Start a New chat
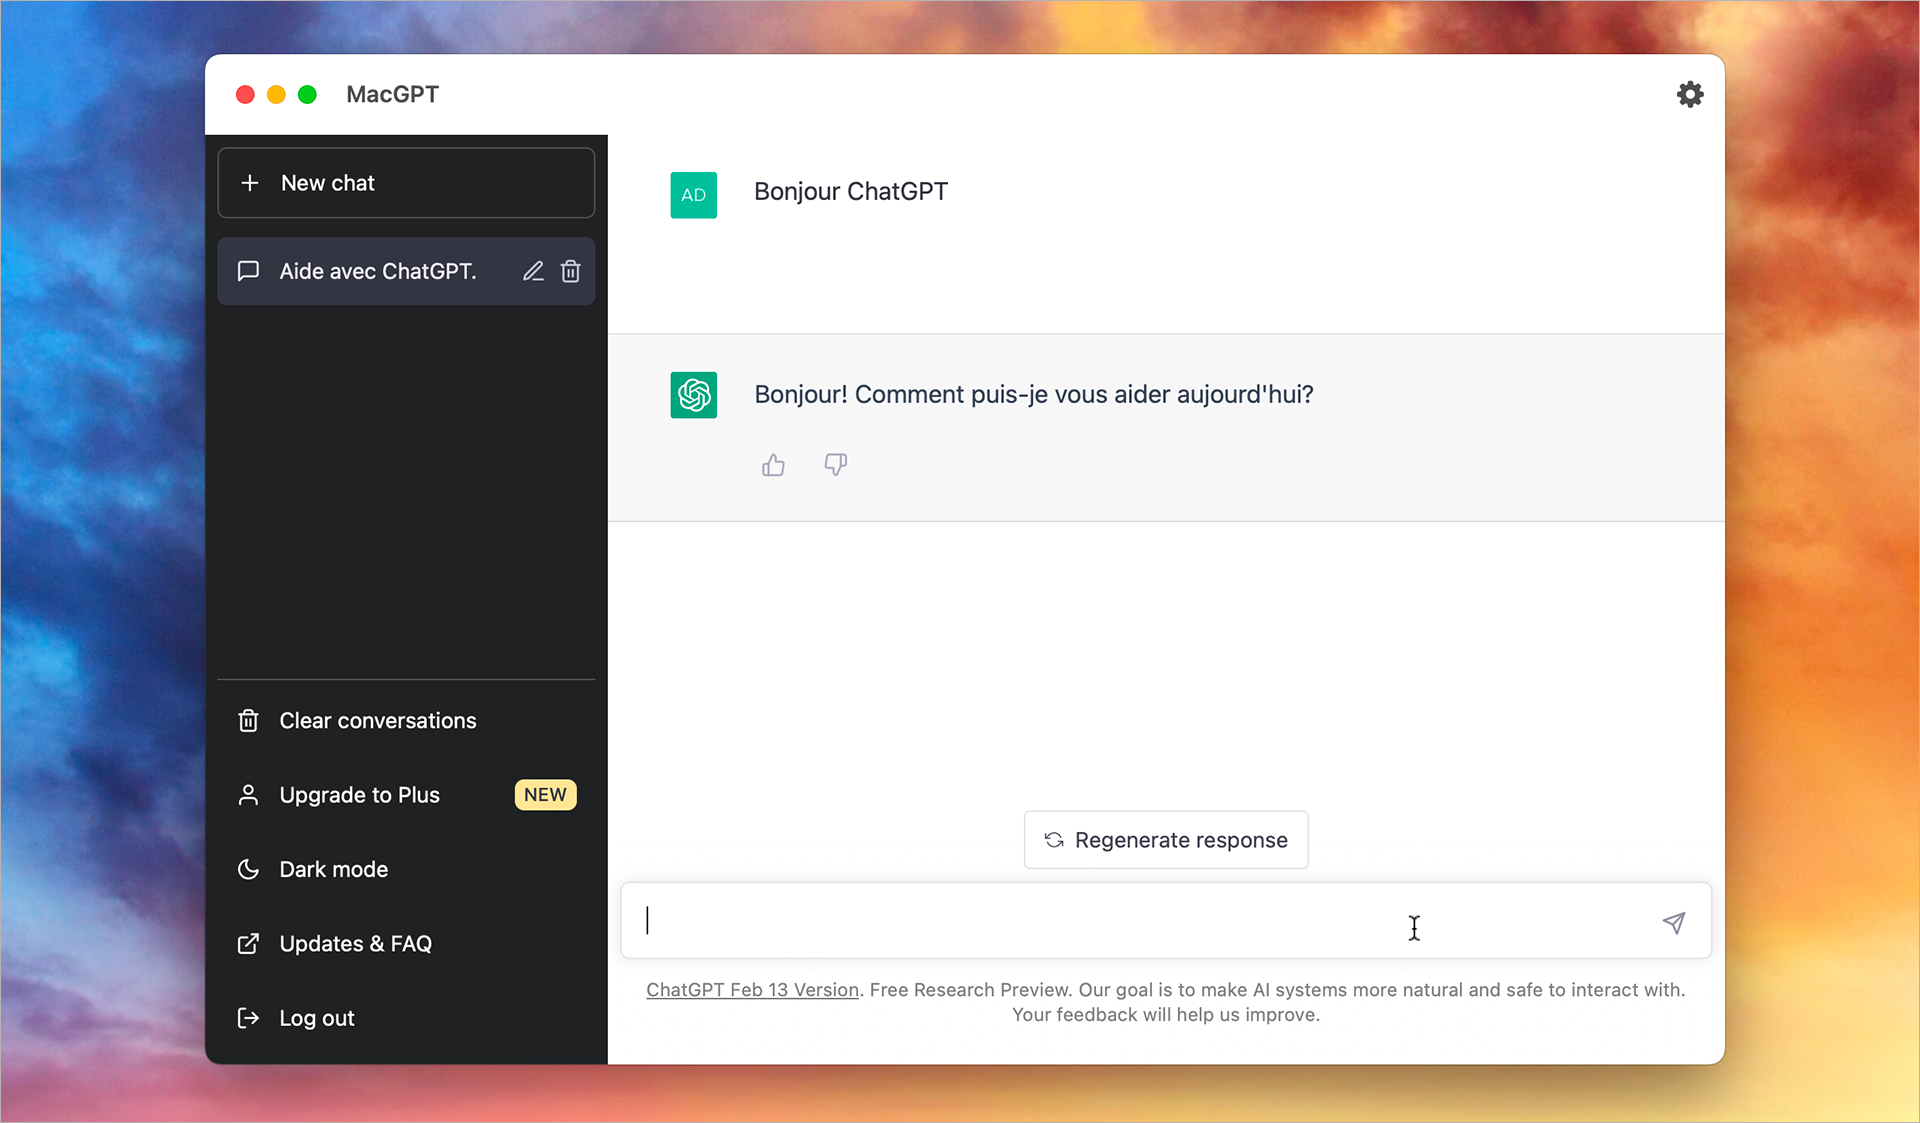This screenshot has width=1920, height=1123. point(406,183)
